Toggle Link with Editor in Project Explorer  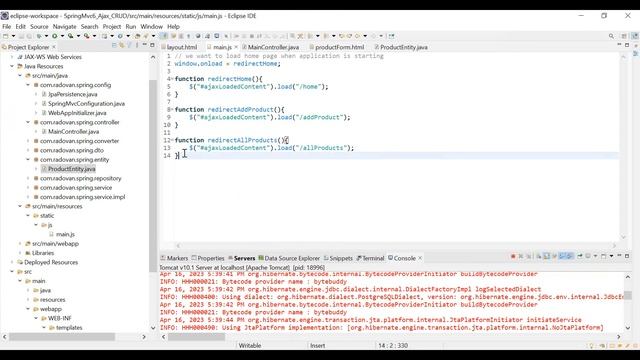click(x=122, y=45)
